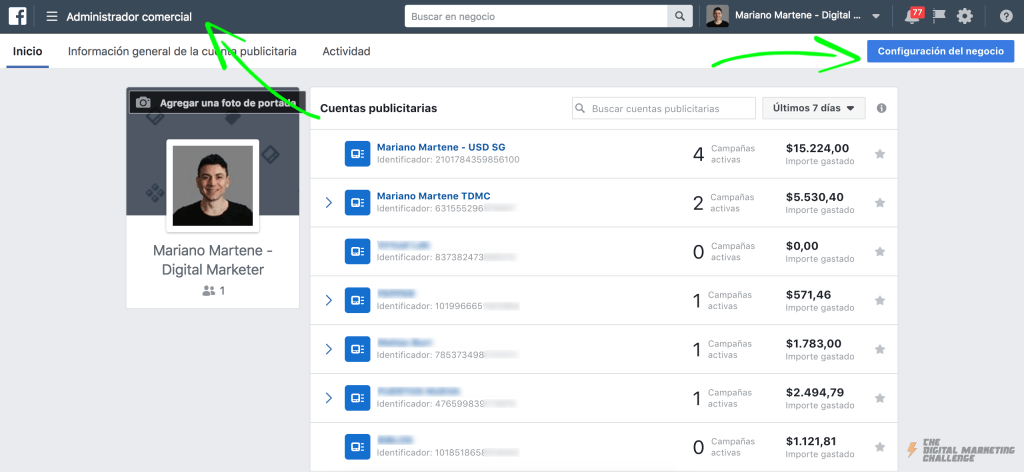This screenshot has width=1024, height=472.
Task: Click the small profile avatar in top bar
Action: pos(718,16)
